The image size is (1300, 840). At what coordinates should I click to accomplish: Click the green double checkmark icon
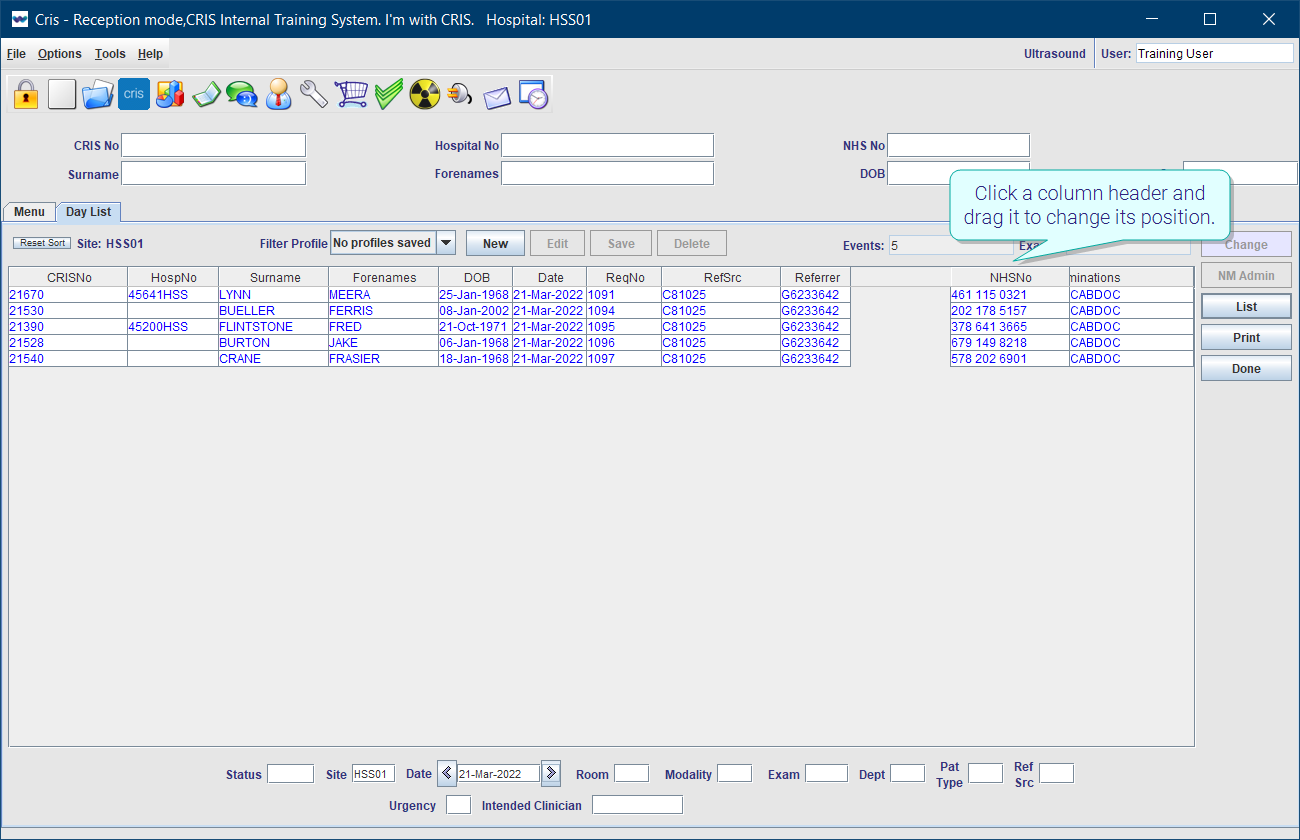point(389,94)
